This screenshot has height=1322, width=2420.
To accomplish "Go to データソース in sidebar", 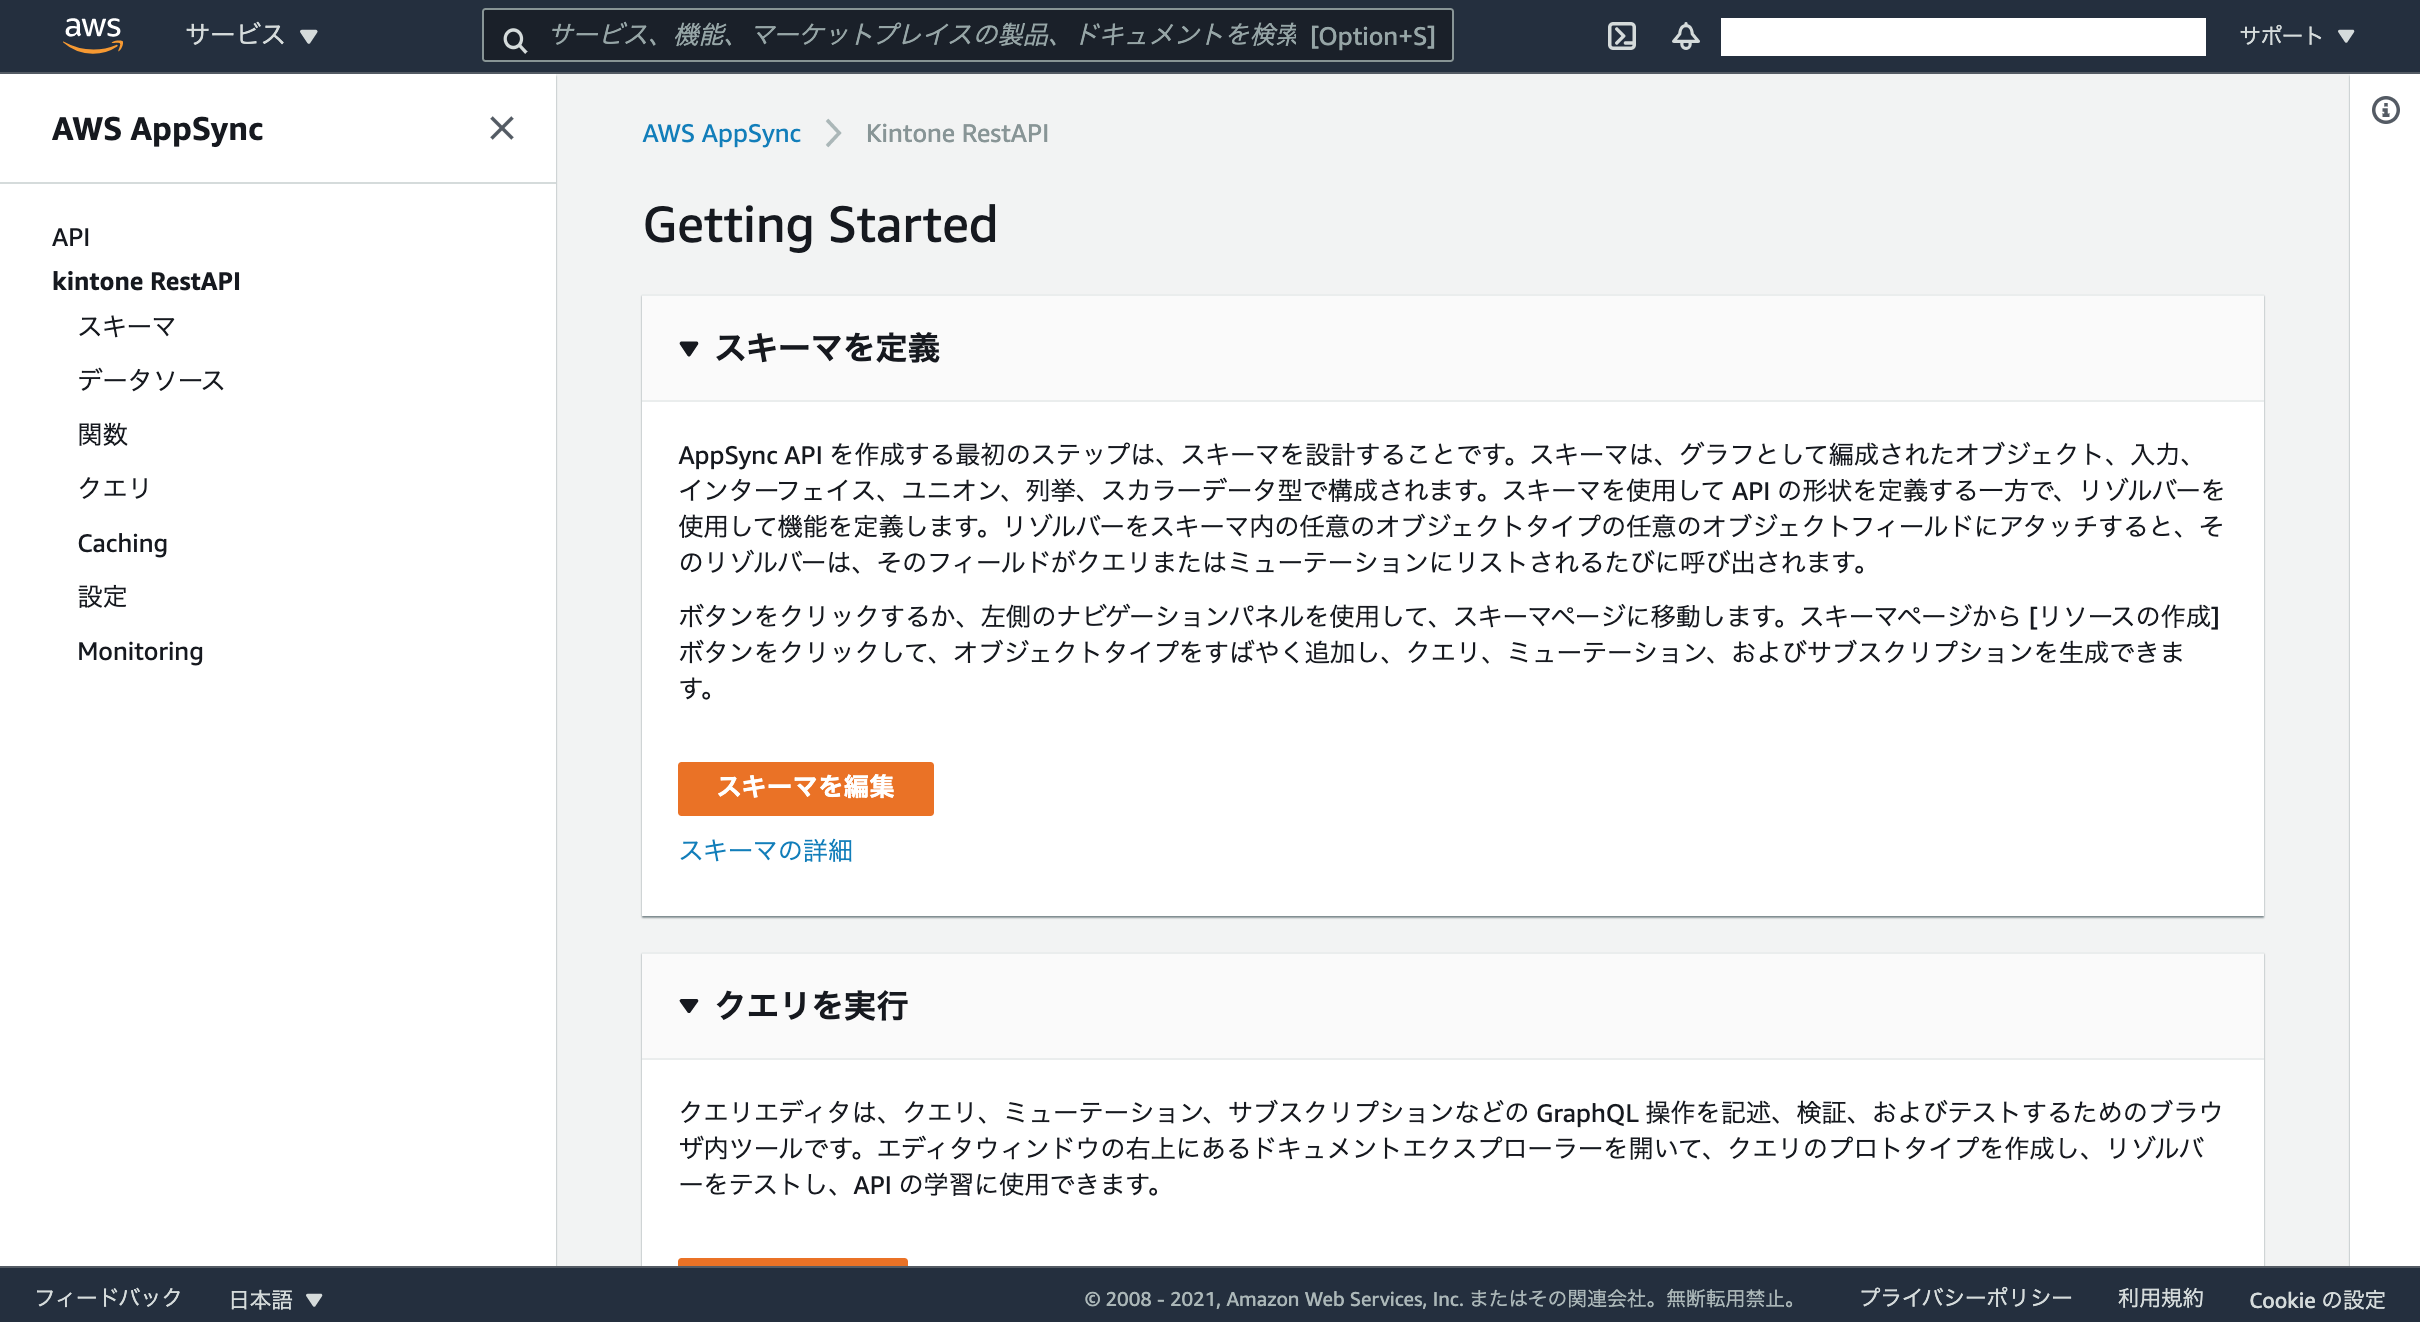I will tap(151, 380).
